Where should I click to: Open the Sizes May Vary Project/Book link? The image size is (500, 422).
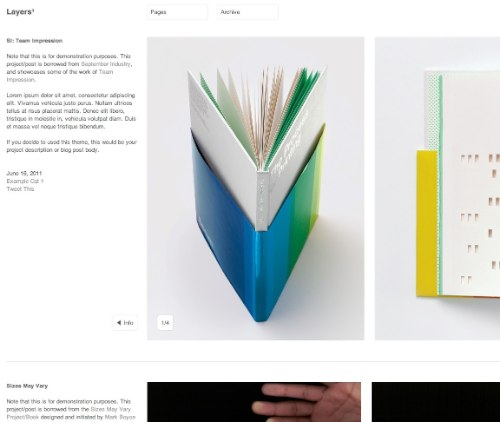69,413
